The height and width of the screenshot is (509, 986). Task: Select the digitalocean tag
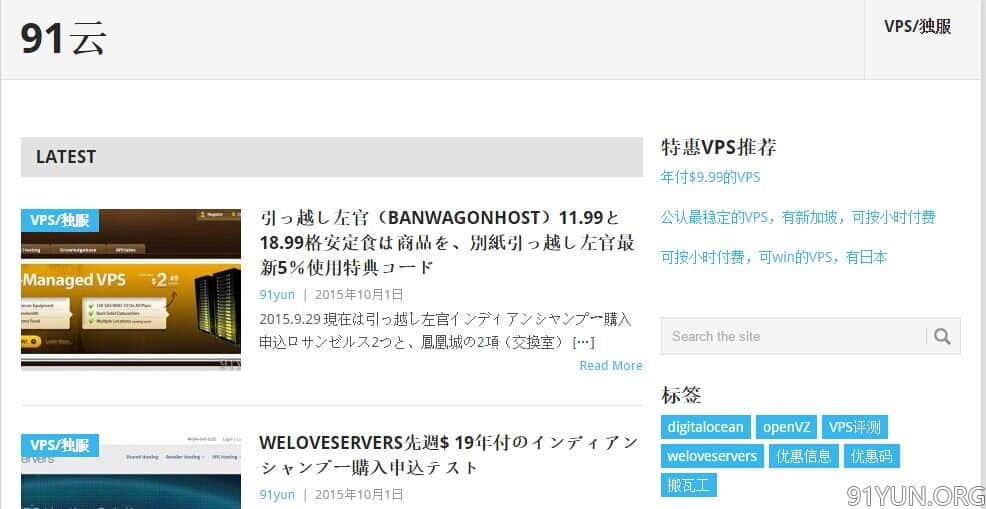coord(706,427)
